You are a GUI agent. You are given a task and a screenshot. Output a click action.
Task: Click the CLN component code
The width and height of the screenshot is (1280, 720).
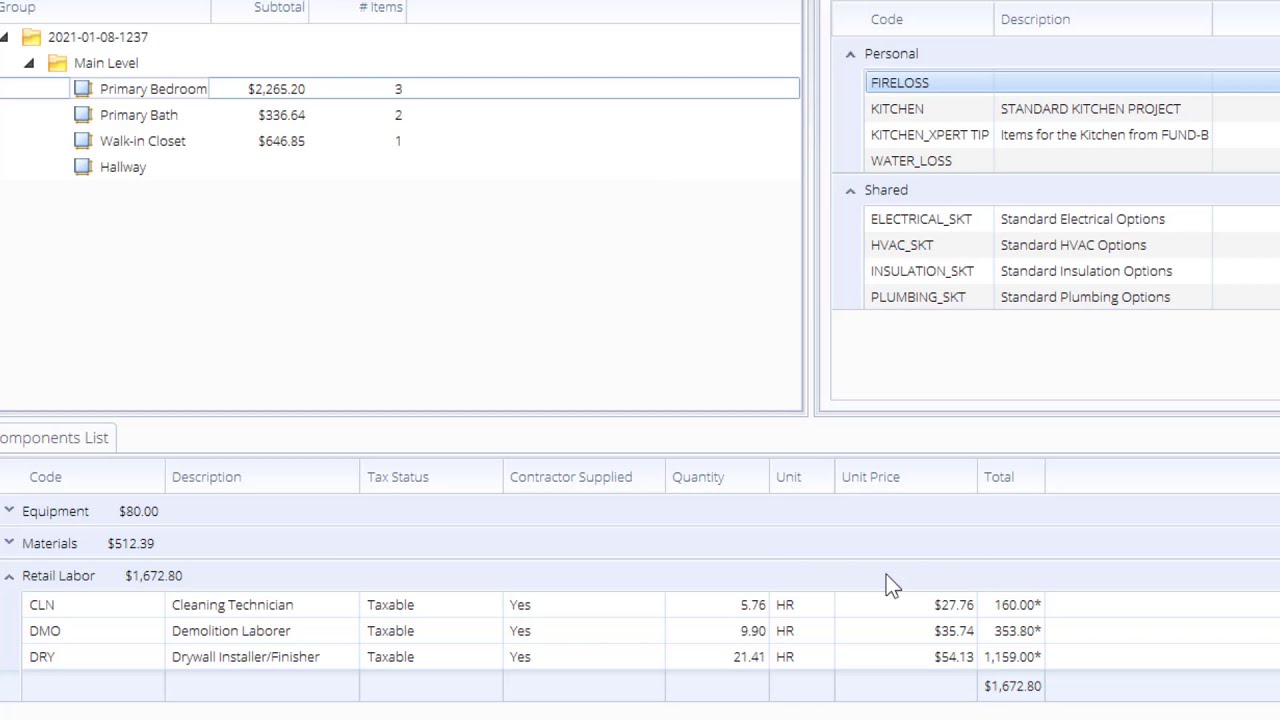point(42,605)
